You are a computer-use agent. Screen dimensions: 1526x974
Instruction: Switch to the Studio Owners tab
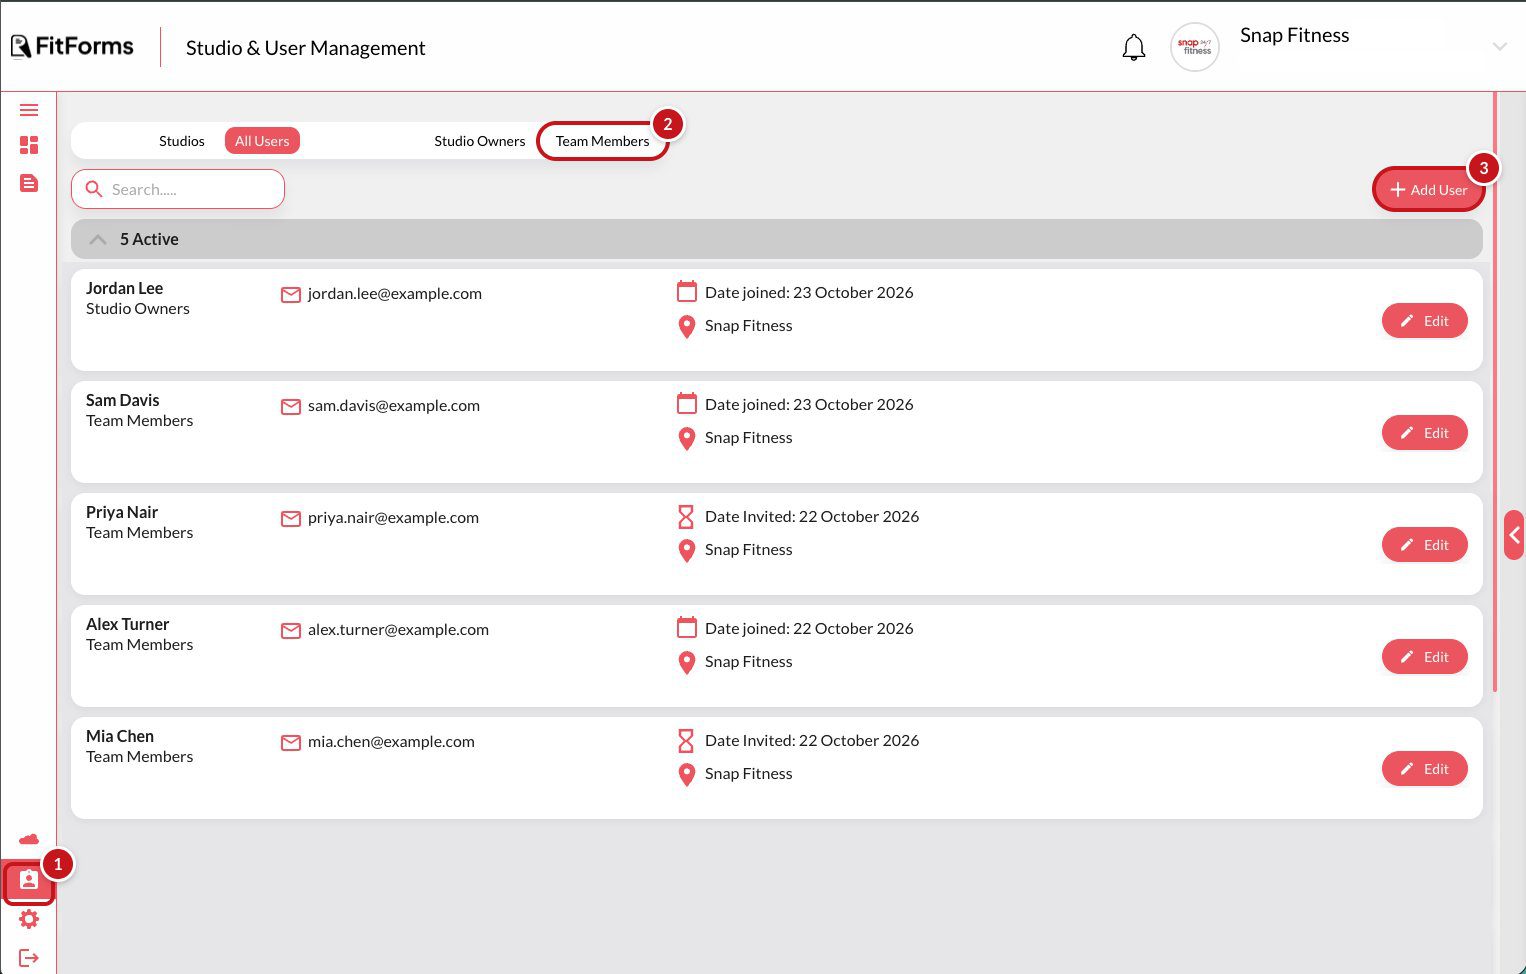[480, 141]
